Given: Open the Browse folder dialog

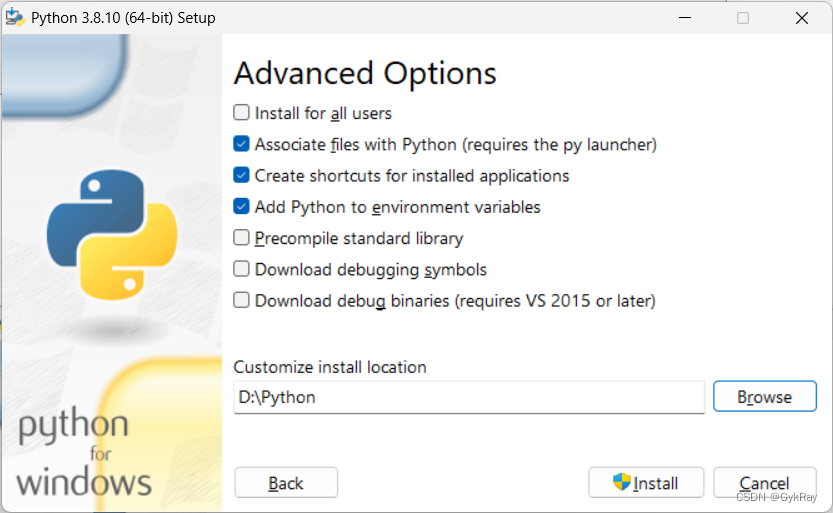Looking at the screenshot, I should (764, 396).
